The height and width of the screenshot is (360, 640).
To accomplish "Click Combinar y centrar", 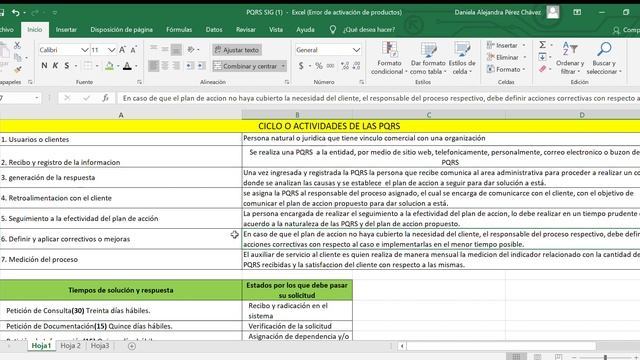I will (x=245, y=66).
